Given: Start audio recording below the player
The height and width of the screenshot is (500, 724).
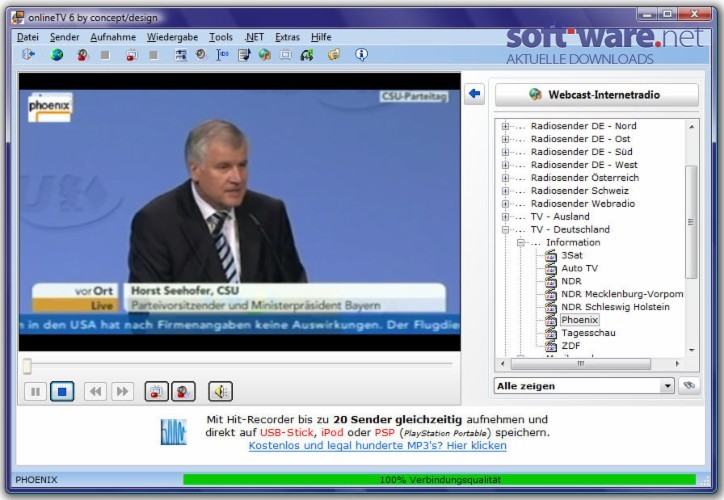Looking at the screenshot, I should (183, 392).
